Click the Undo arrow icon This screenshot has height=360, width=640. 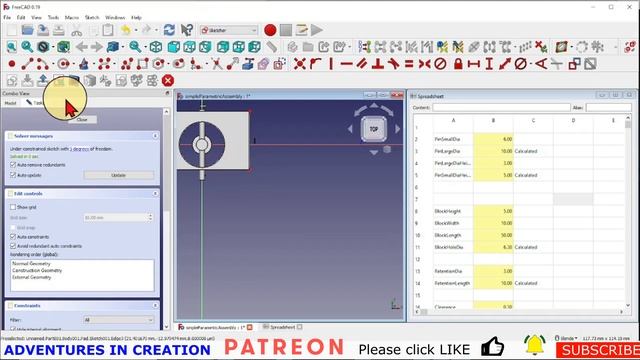126,30
